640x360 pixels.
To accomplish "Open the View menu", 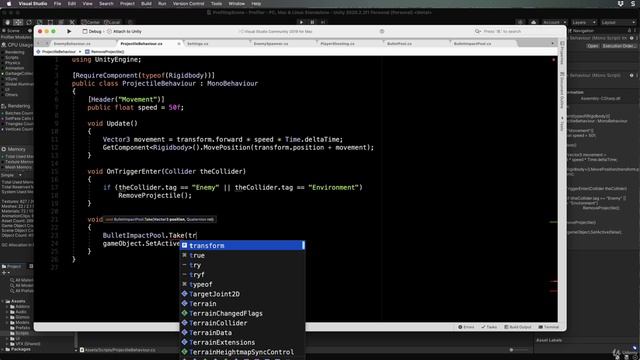I will [x=87, y=4].
